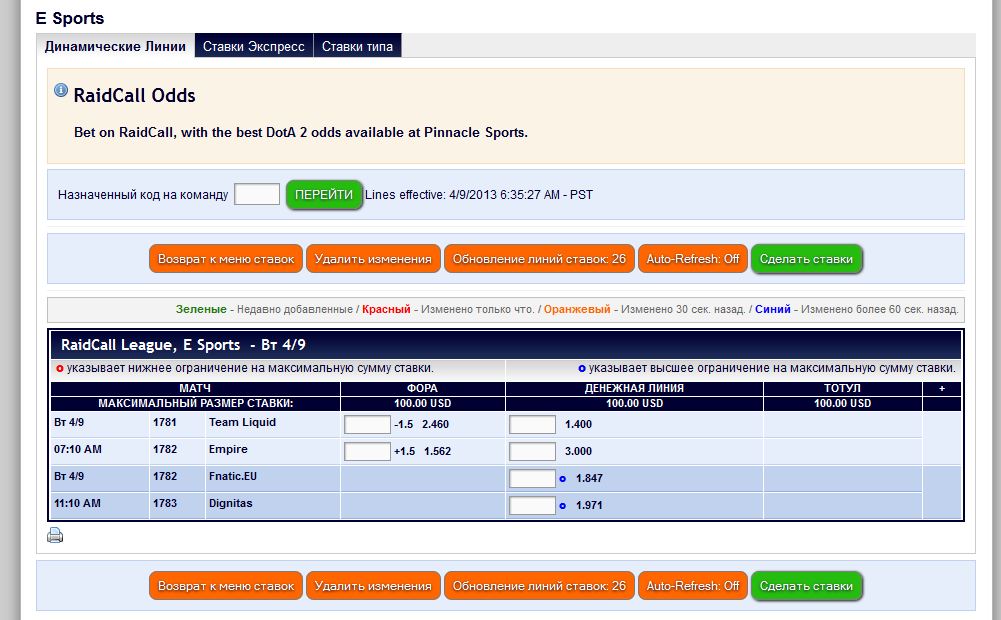This screenshot has width=1001, height=620.
Task: Open the Динамические Линии tab
Action: 115,46
